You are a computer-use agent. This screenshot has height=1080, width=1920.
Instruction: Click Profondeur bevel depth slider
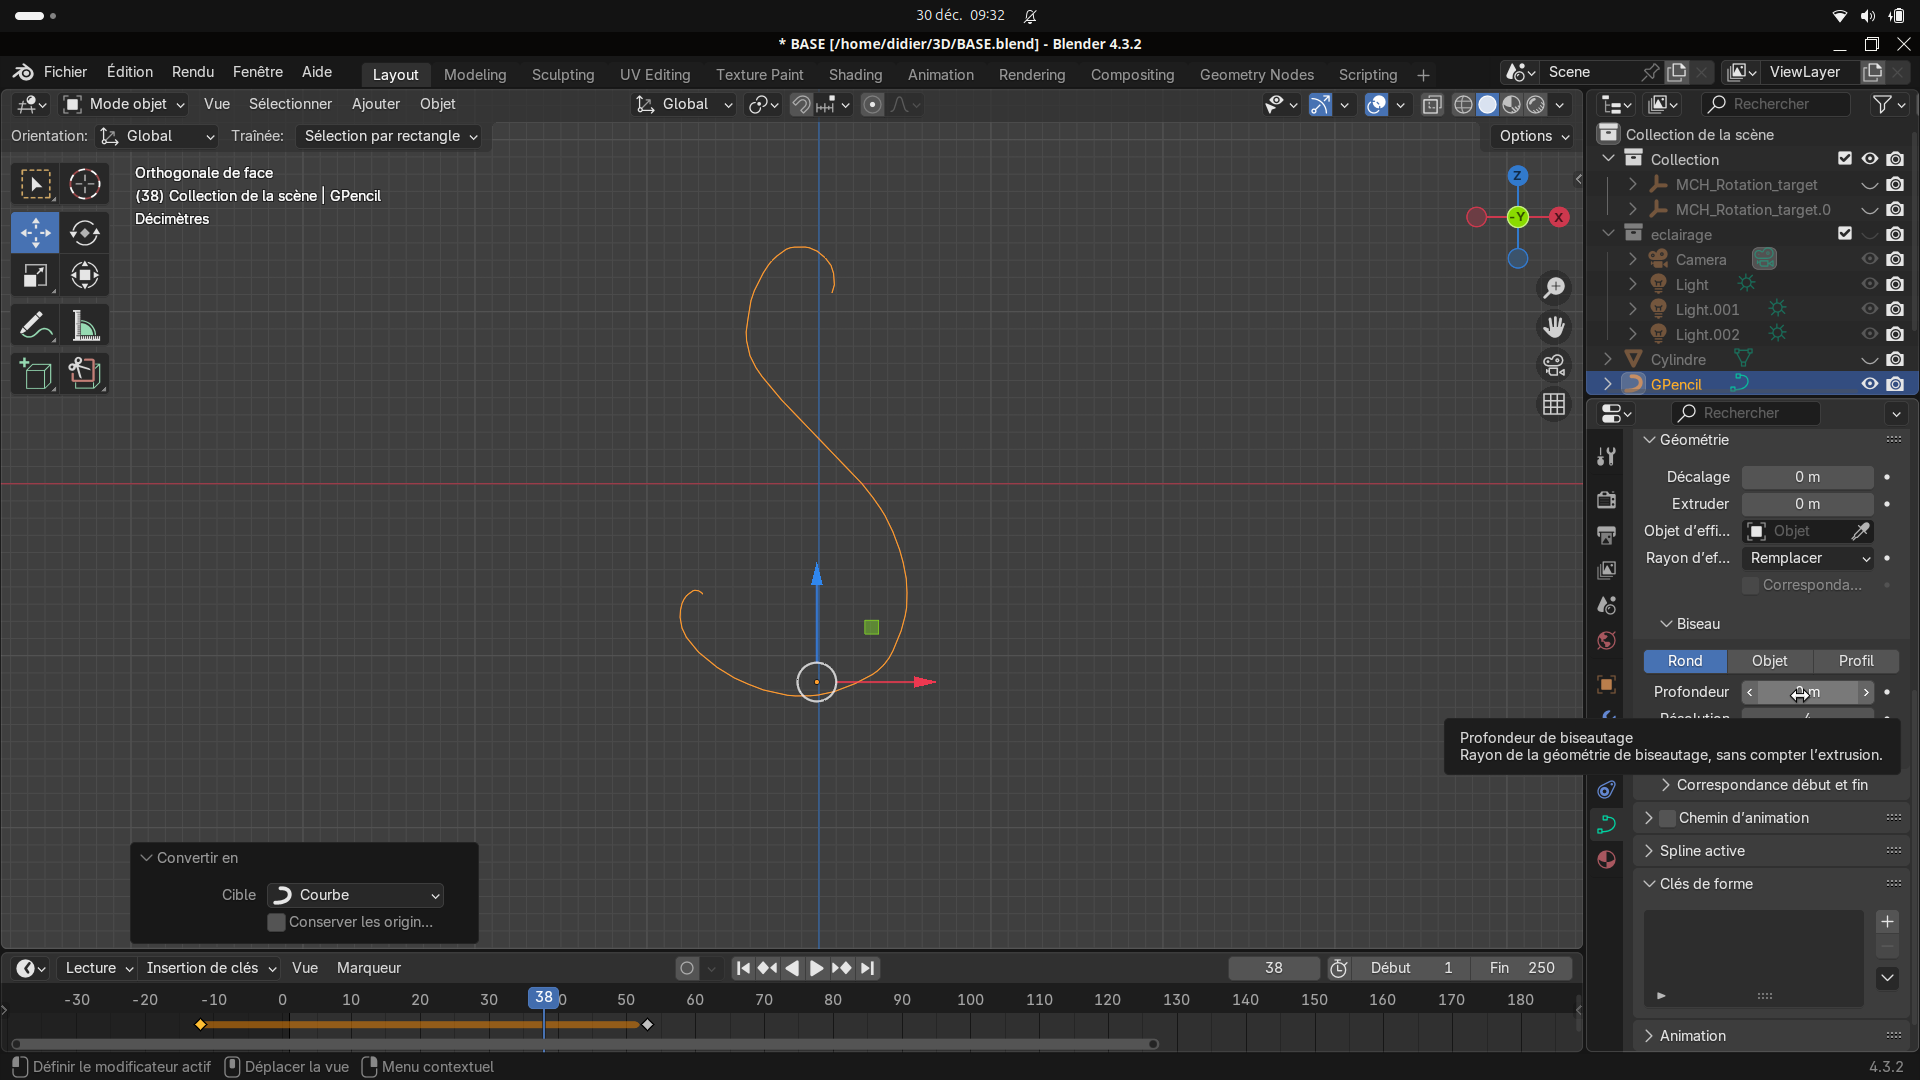(x=1807, y=692)
